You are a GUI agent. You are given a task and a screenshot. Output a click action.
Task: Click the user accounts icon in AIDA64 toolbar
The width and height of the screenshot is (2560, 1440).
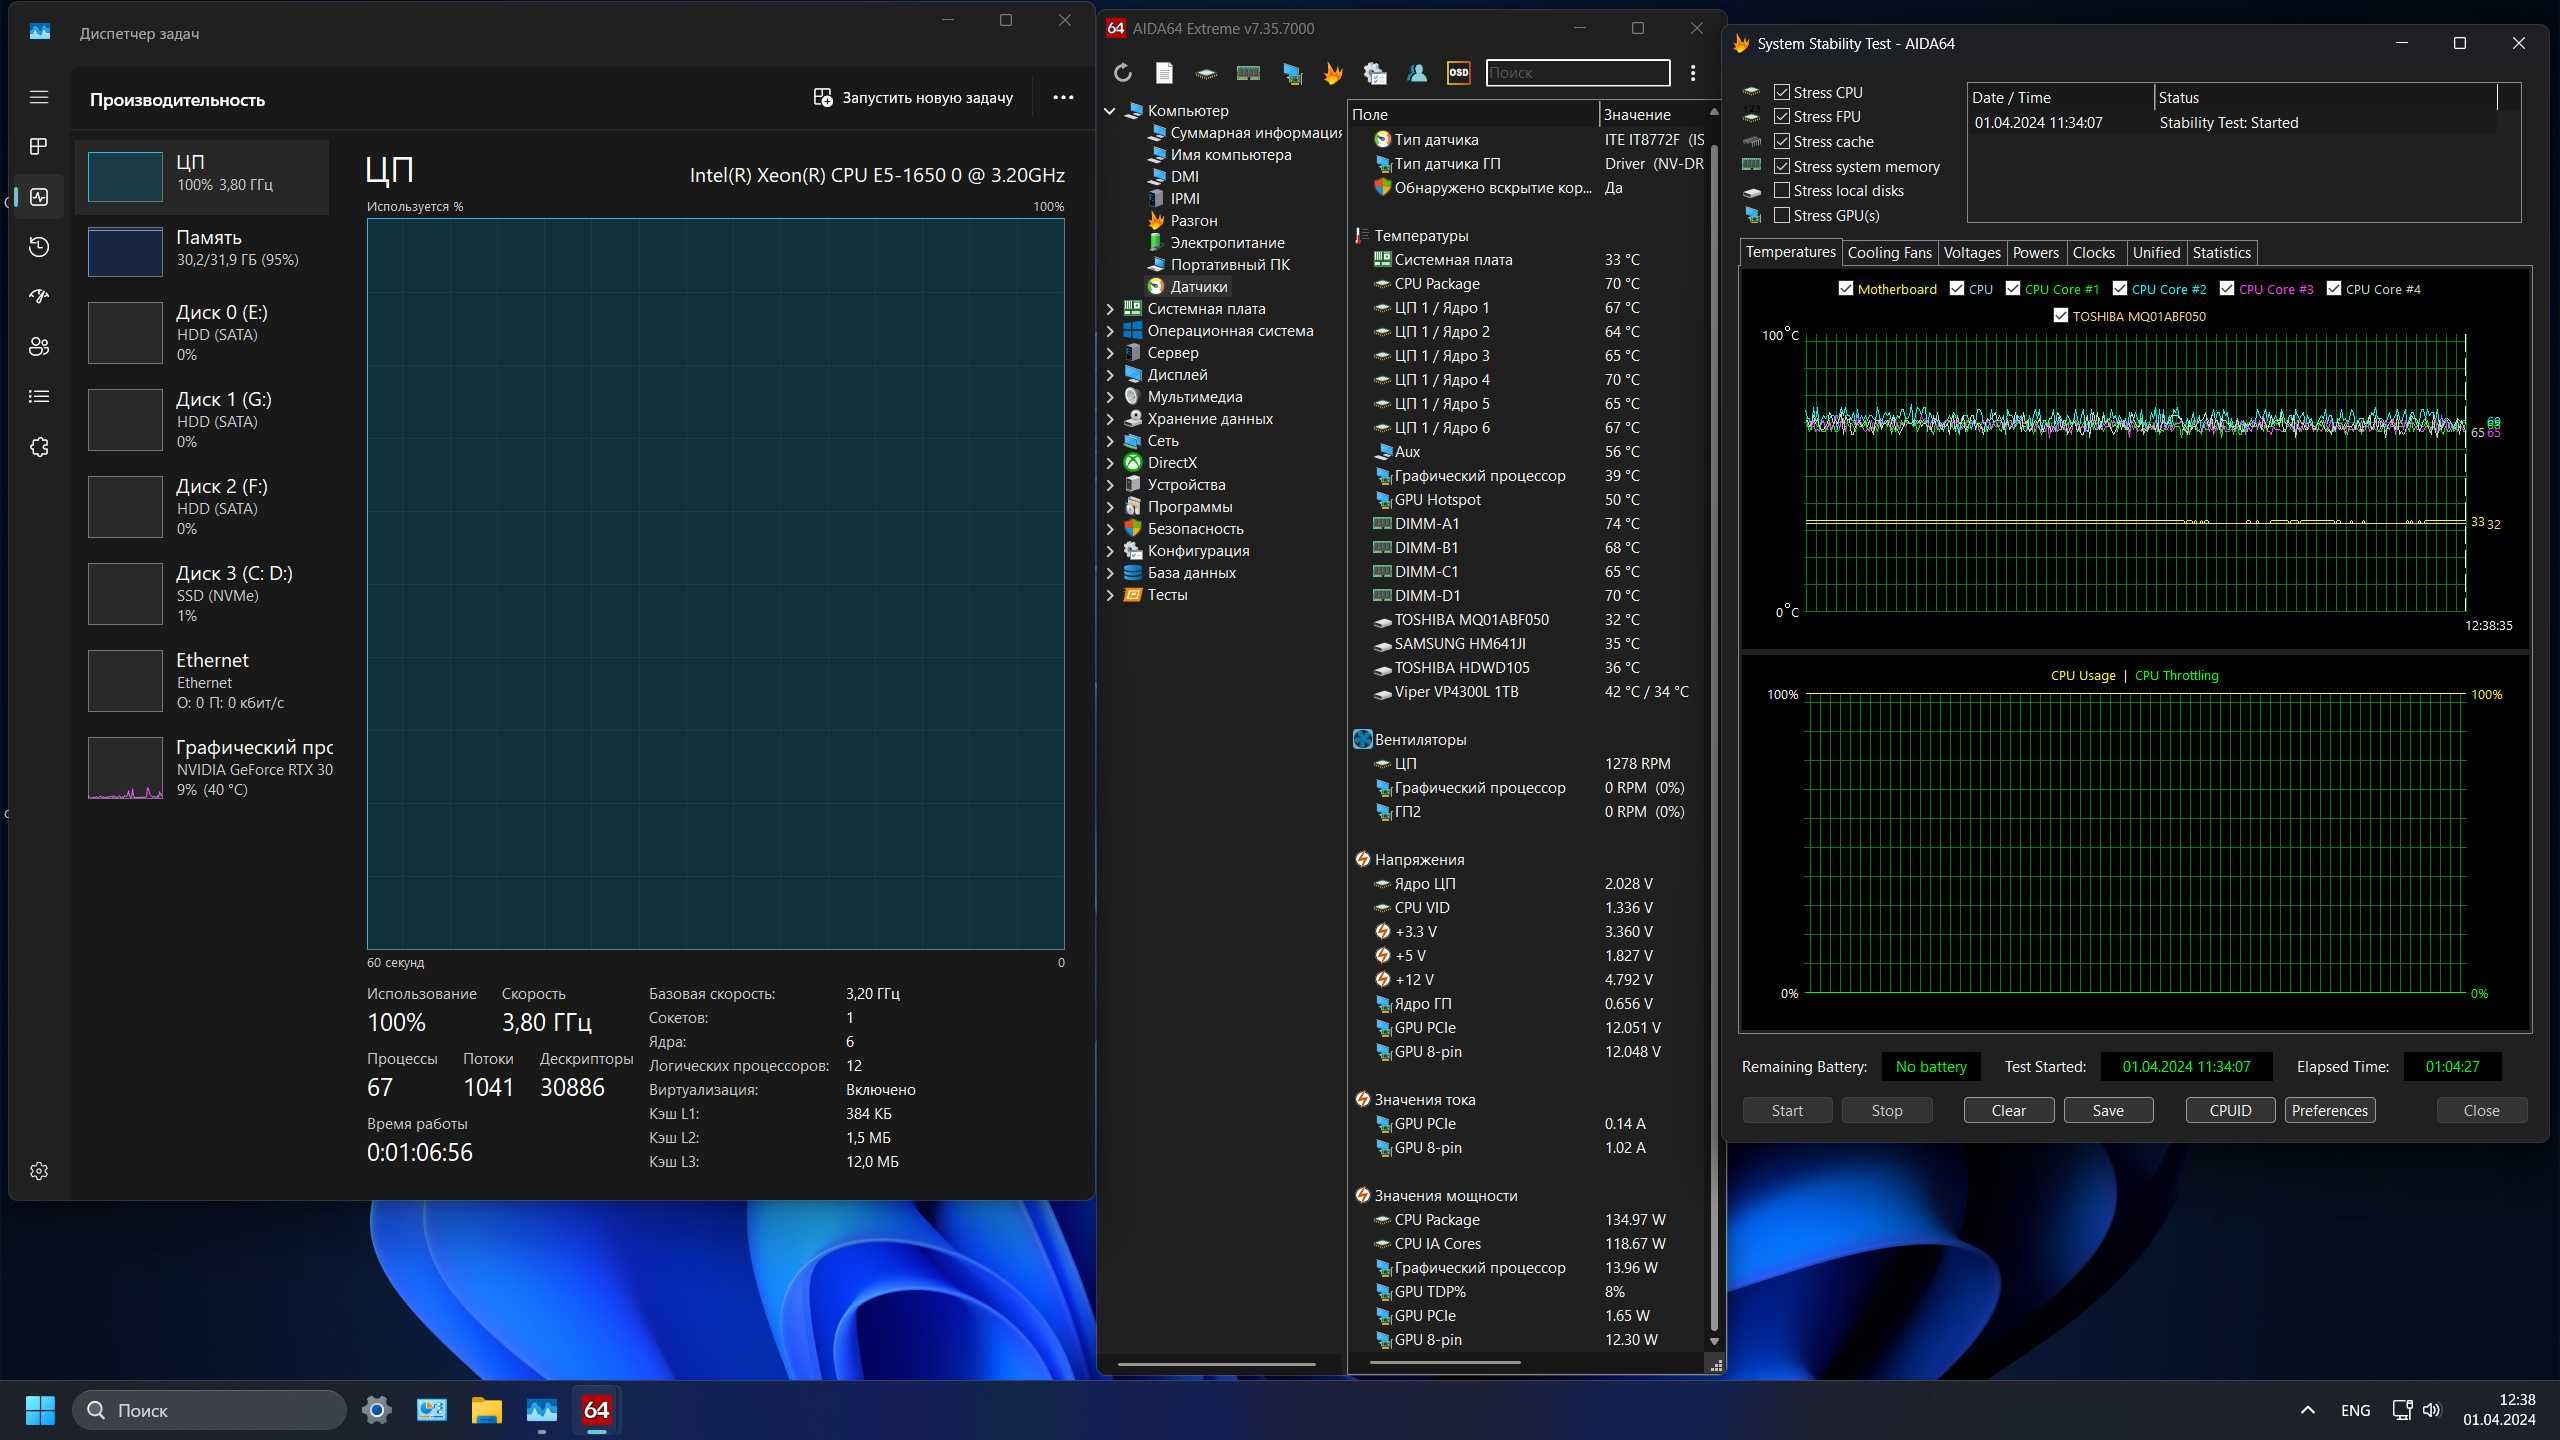point(1417,73)
